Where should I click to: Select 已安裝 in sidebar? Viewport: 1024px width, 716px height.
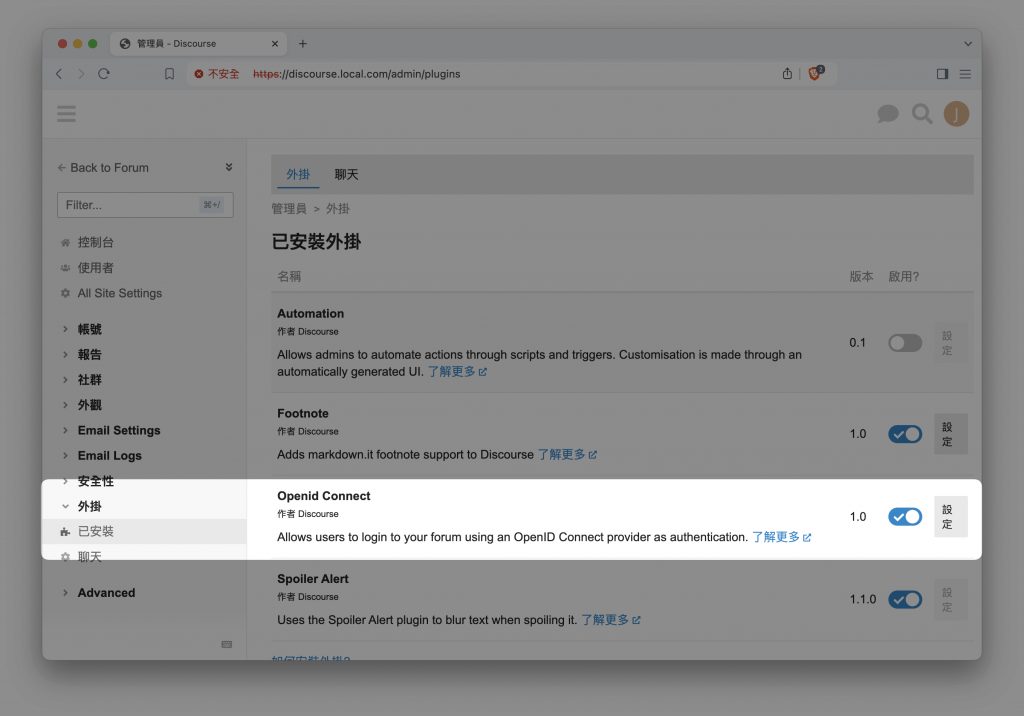95,532
